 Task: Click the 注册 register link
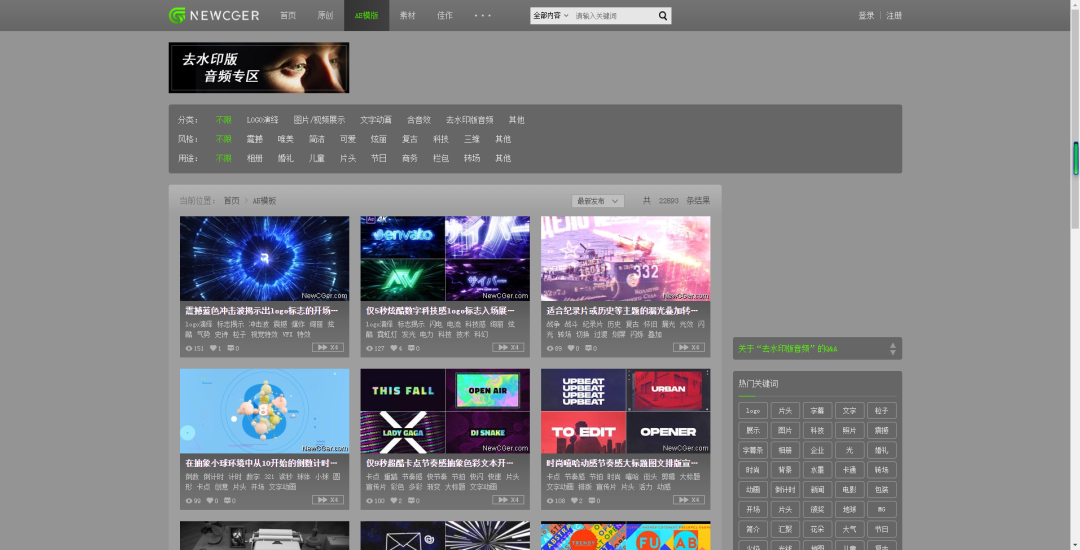(894, 15)
